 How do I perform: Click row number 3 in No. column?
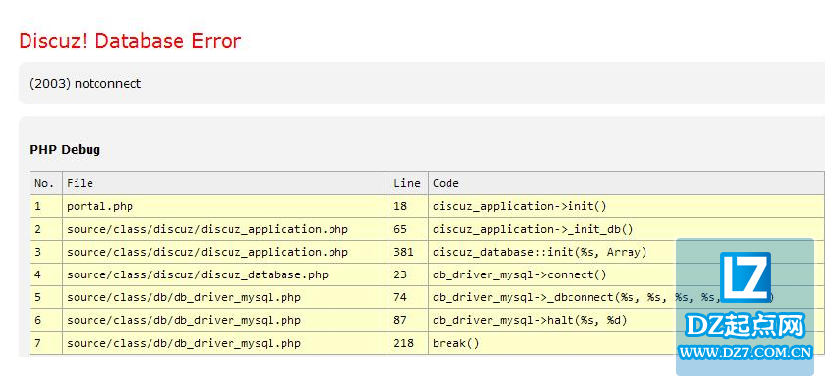click(46, 252)
